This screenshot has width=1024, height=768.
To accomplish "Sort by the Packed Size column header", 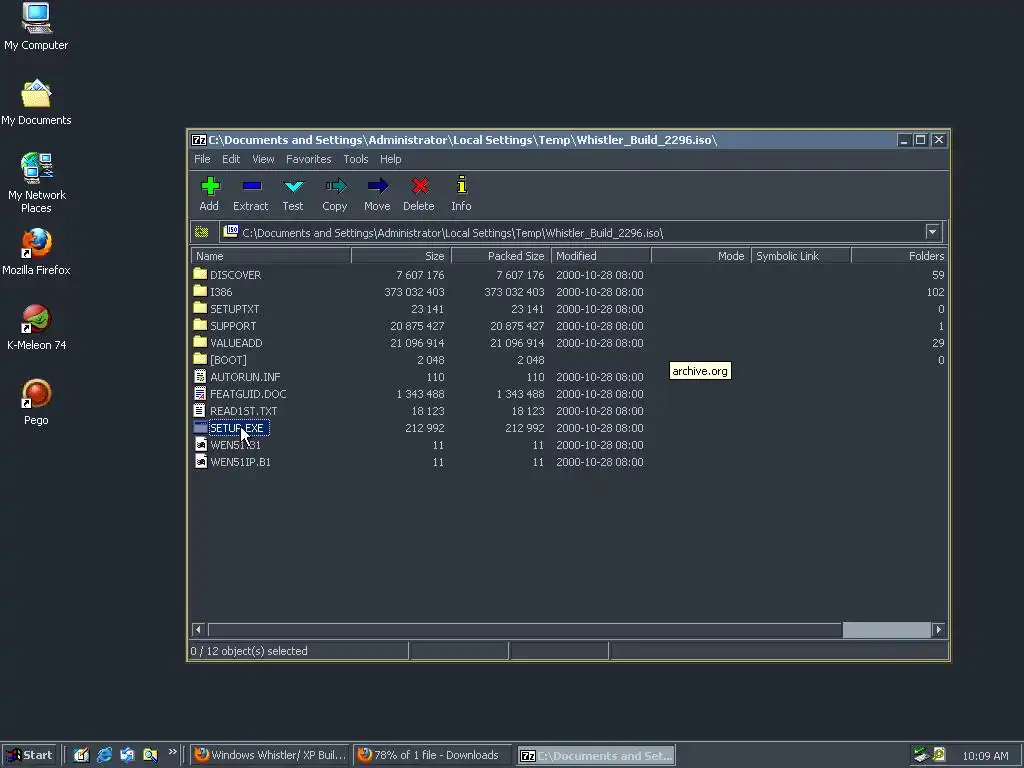I will [501, 256].
